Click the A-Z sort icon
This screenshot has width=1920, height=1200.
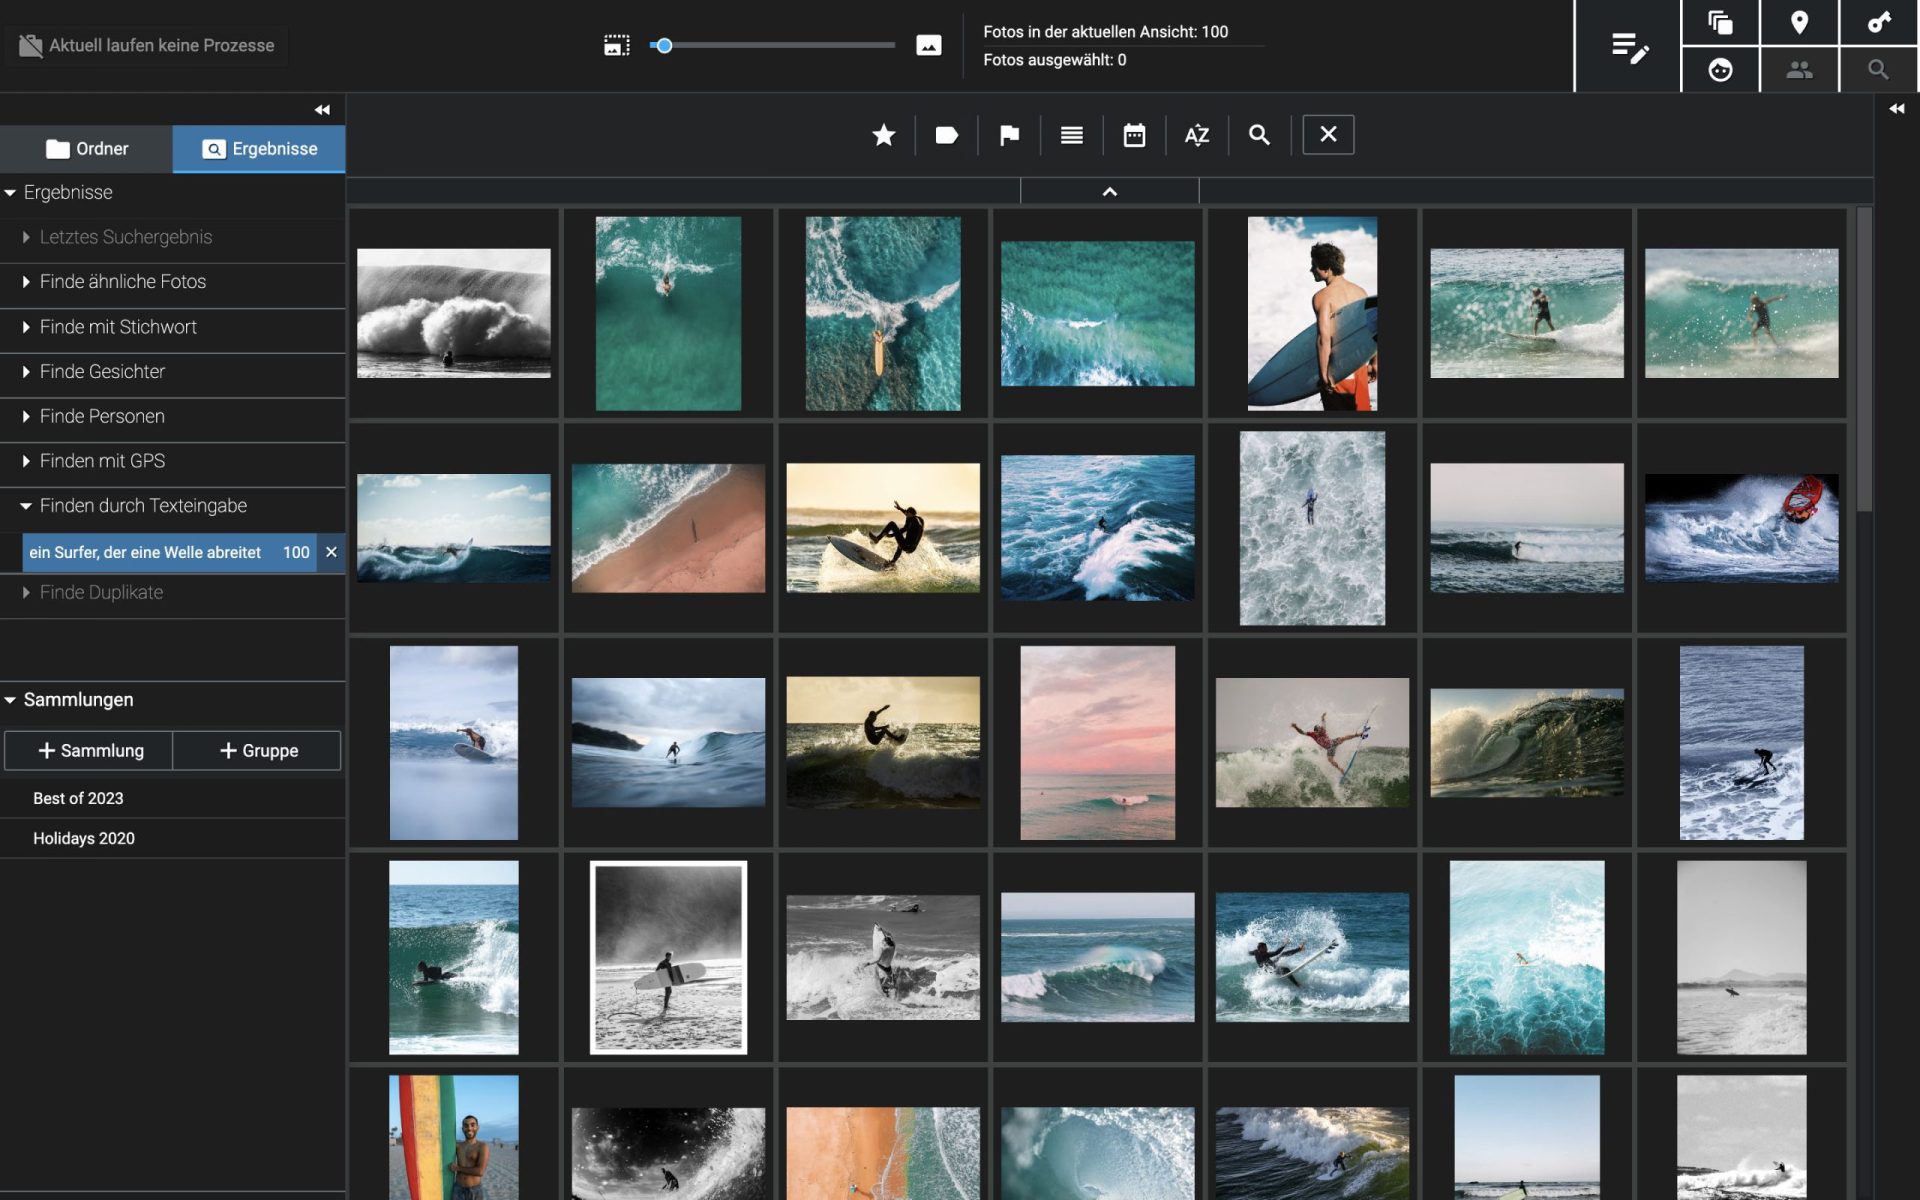pyautogui.click(x=1196, y=135)
